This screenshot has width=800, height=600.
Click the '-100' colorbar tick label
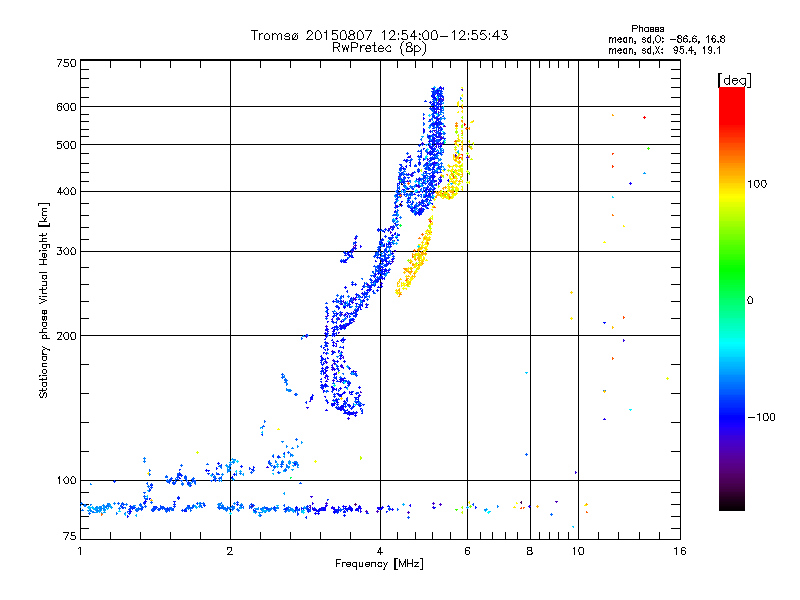pyautogui.click(x=761, y=417)
